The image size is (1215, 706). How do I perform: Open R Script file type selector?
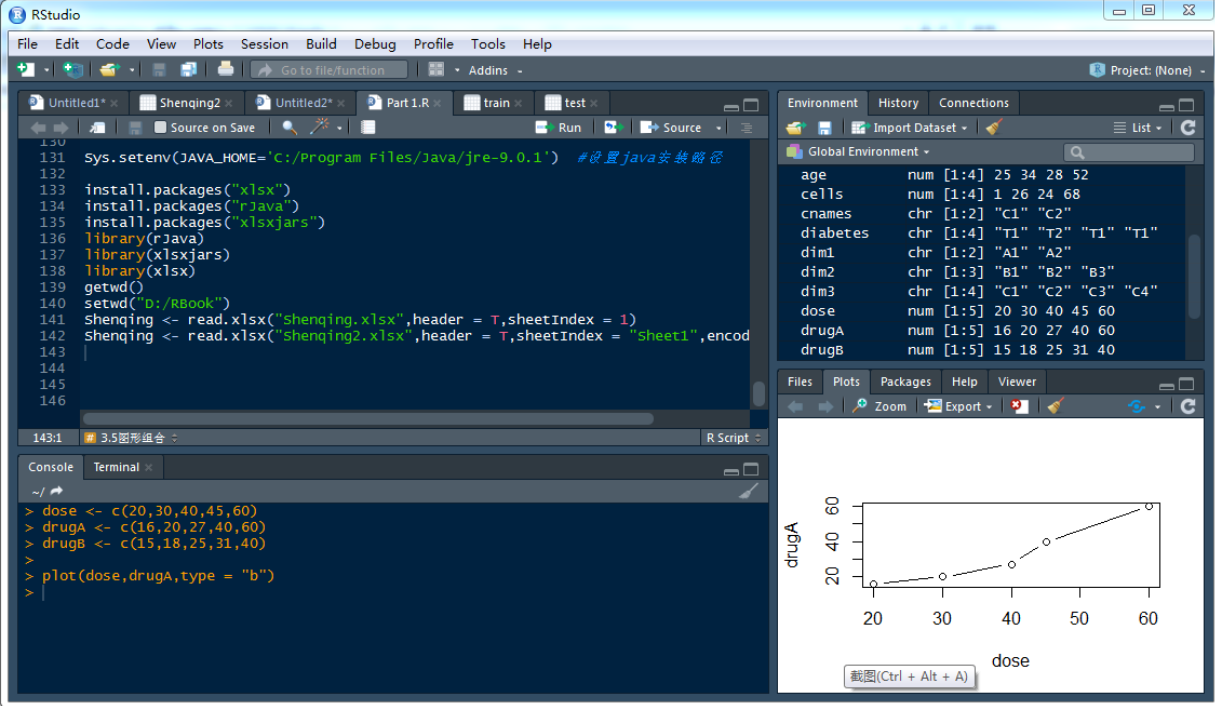[733, 438]
